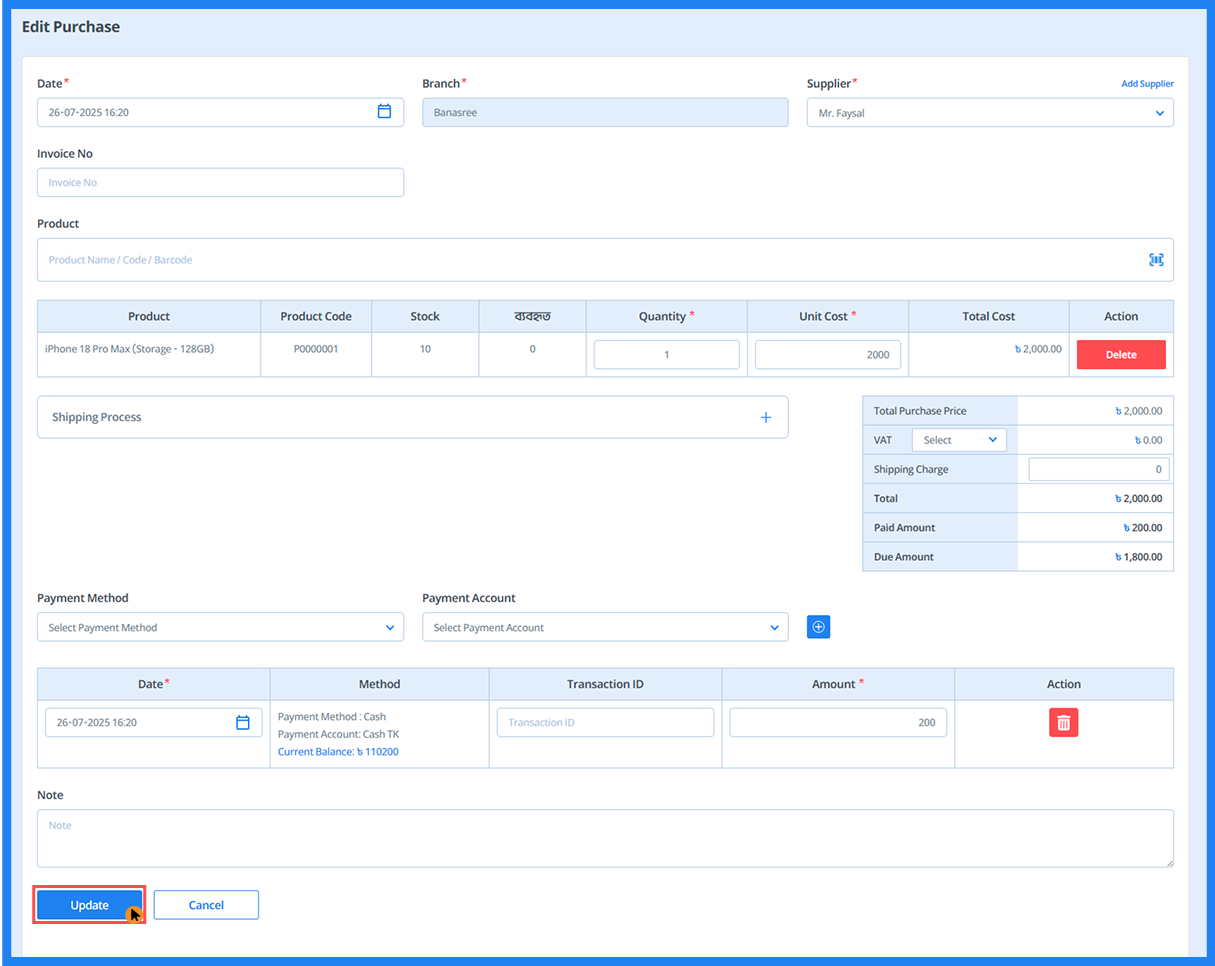Screen dimensions: 1215x966
Task: Click the Cancel button
Action: [x=206, y=905]
